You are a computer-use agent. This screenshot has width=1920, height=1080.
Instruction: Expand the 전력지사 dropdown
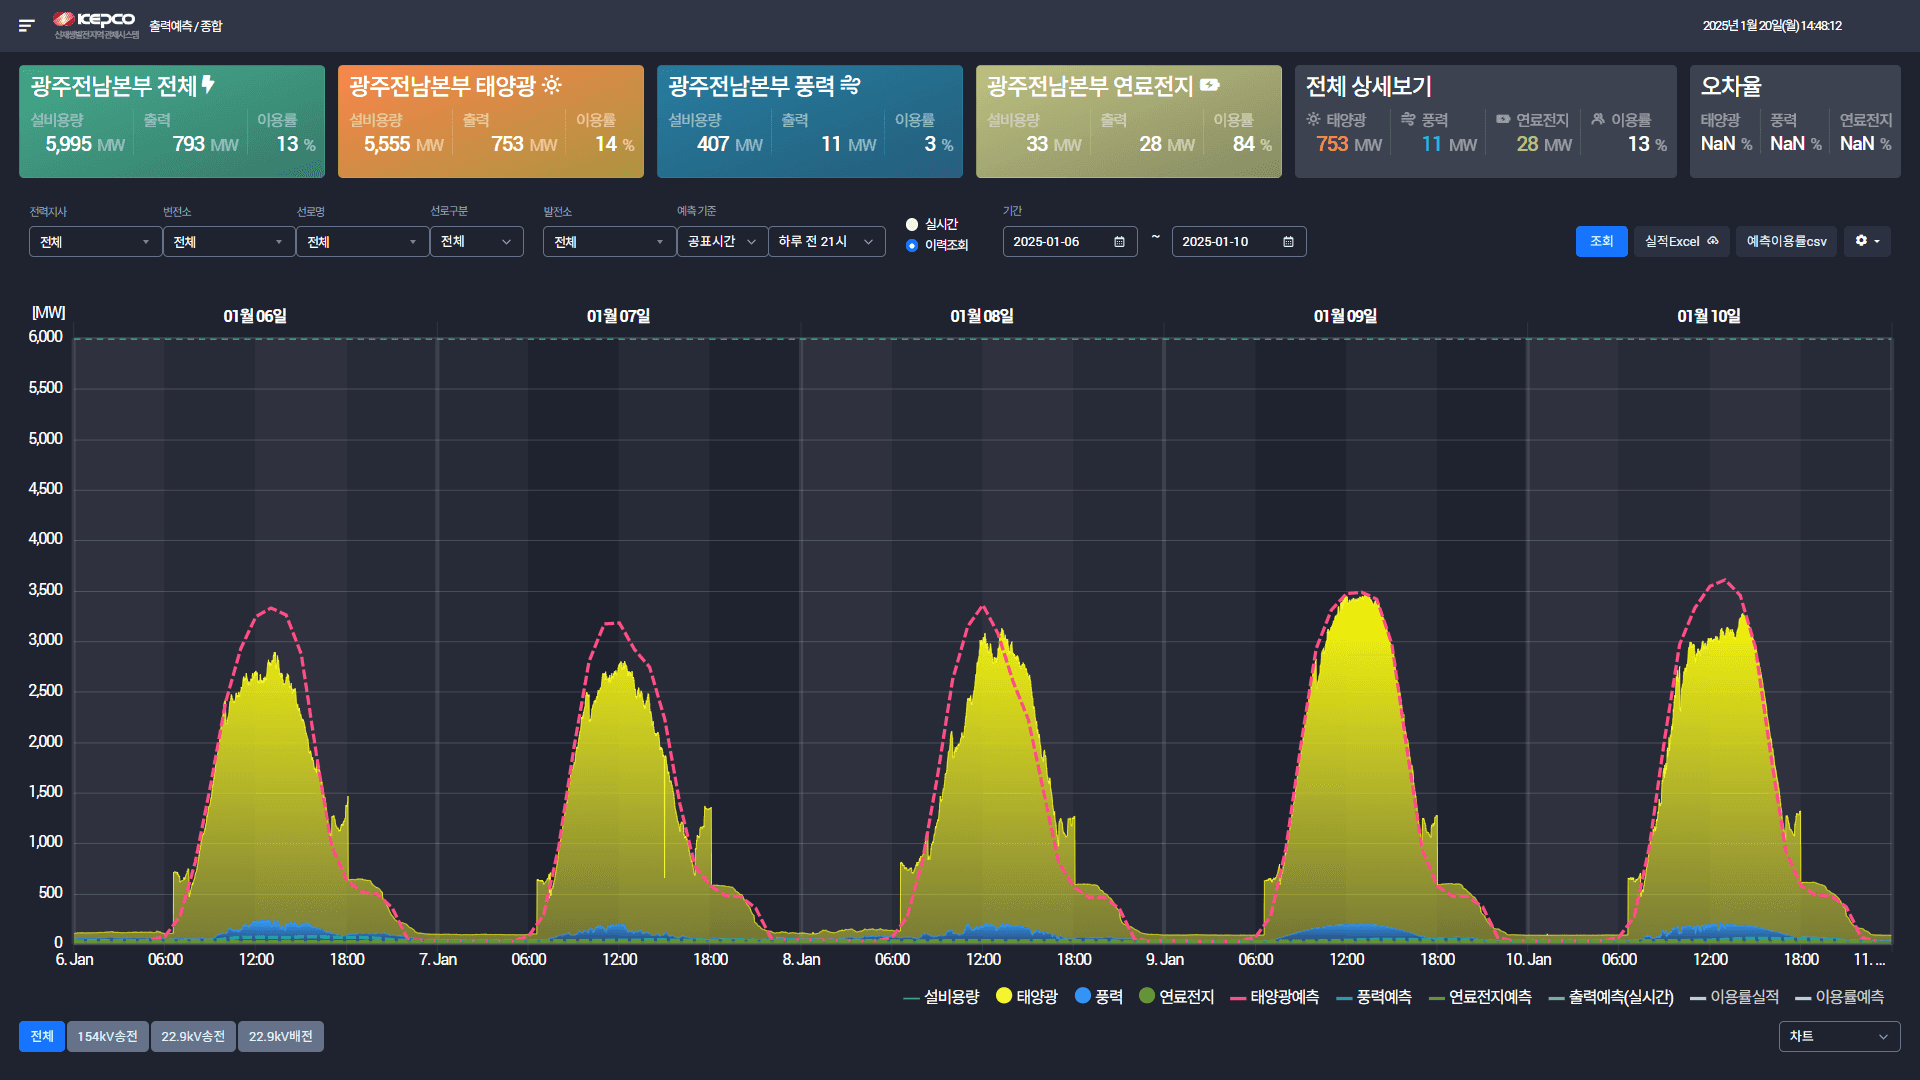[x=95, y=242]
